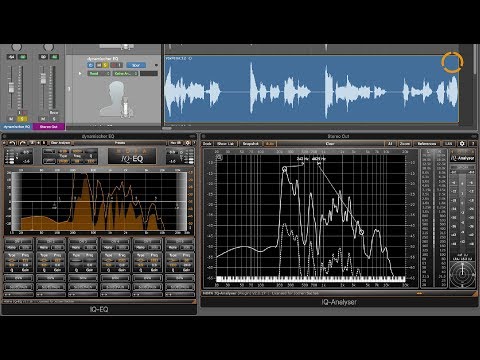This screenshot has height=360, width=480.
Task: Expand the track disclosure triangle beside Read
Action: (x=80, y=73)
